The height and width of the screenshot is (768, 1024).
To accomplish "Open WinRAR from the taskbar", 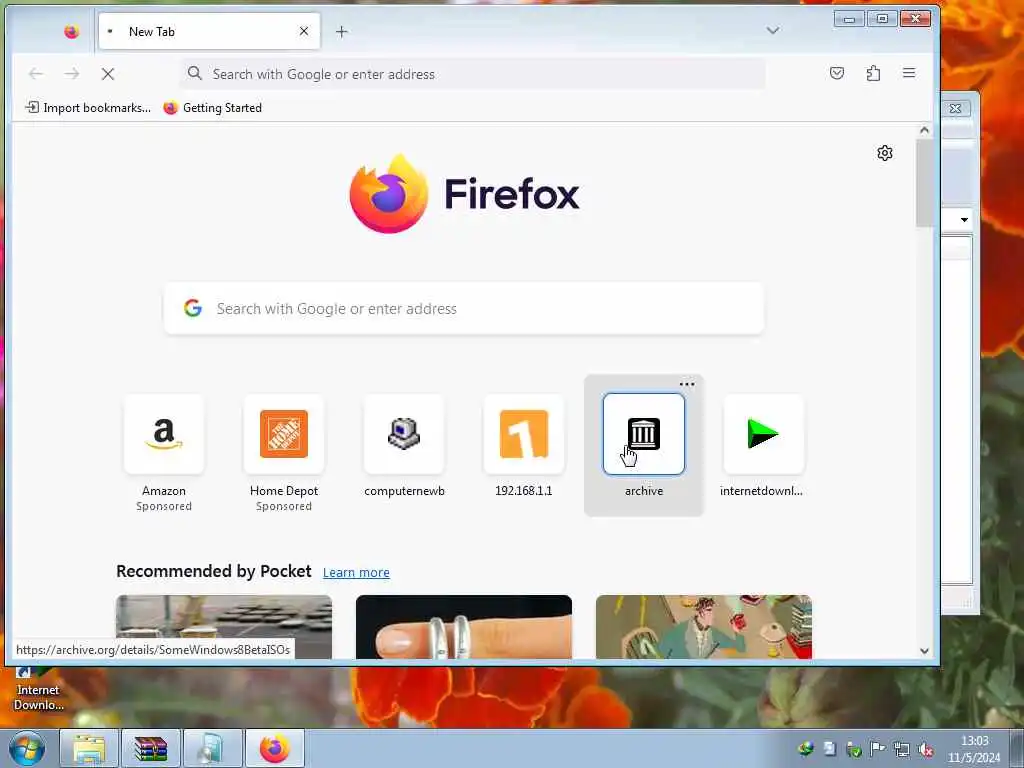I will 151,748.
